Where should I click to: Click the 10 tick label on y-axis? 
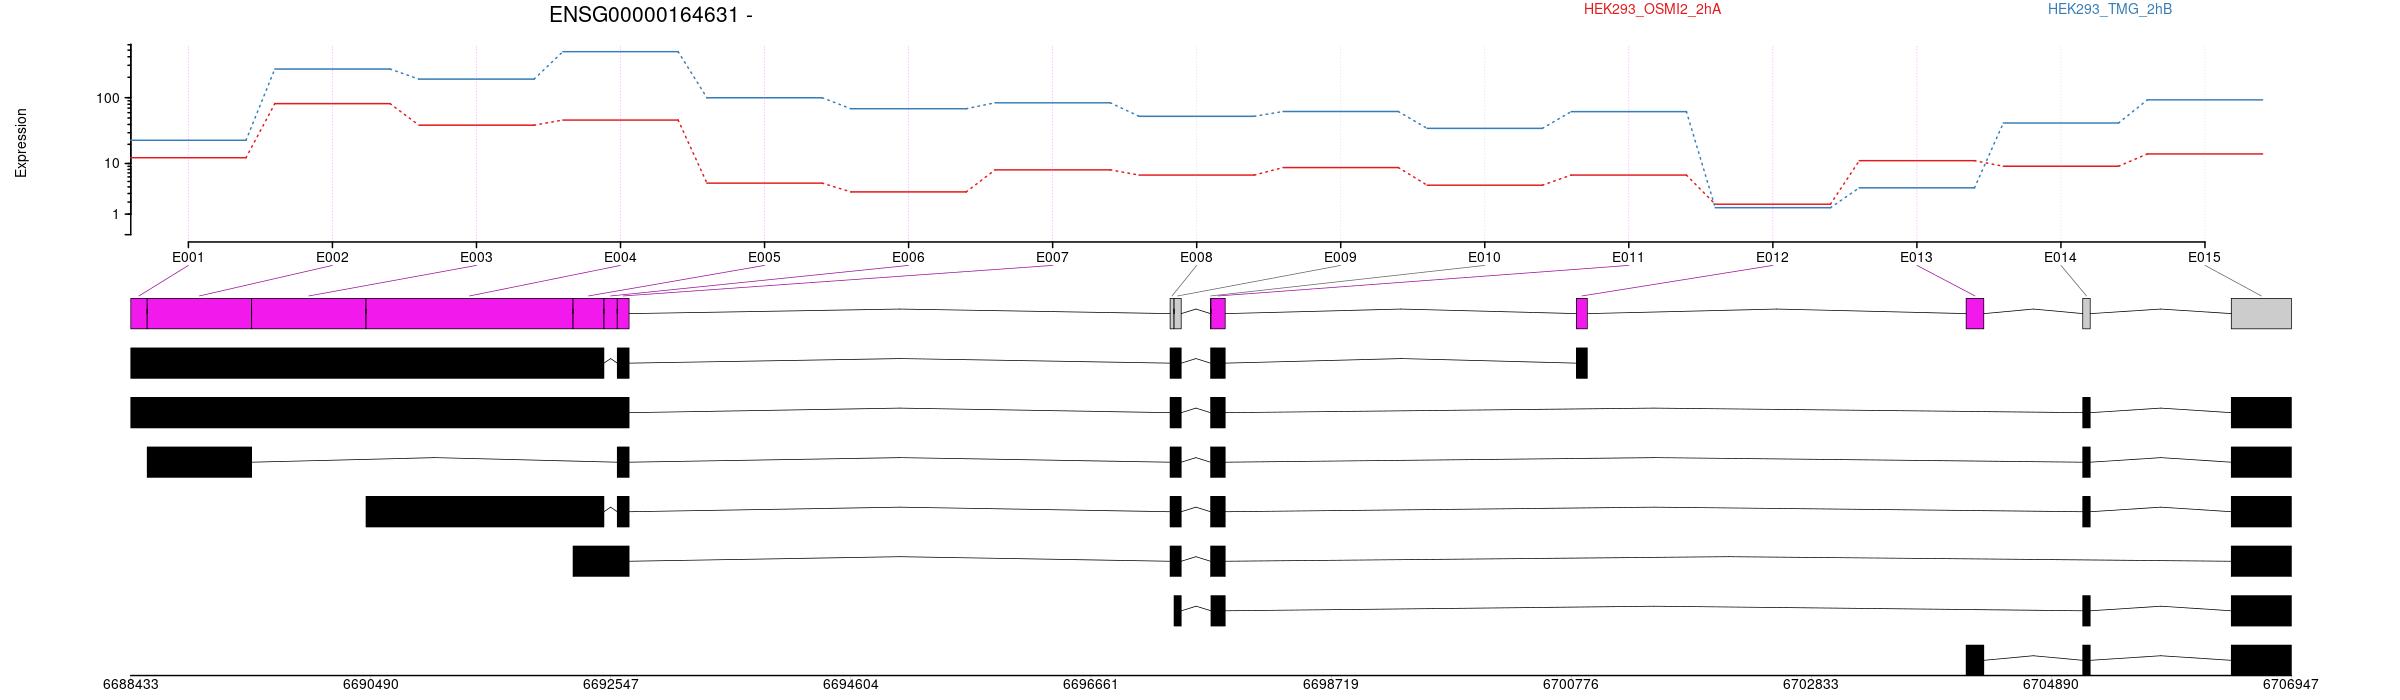click(111, 163)
